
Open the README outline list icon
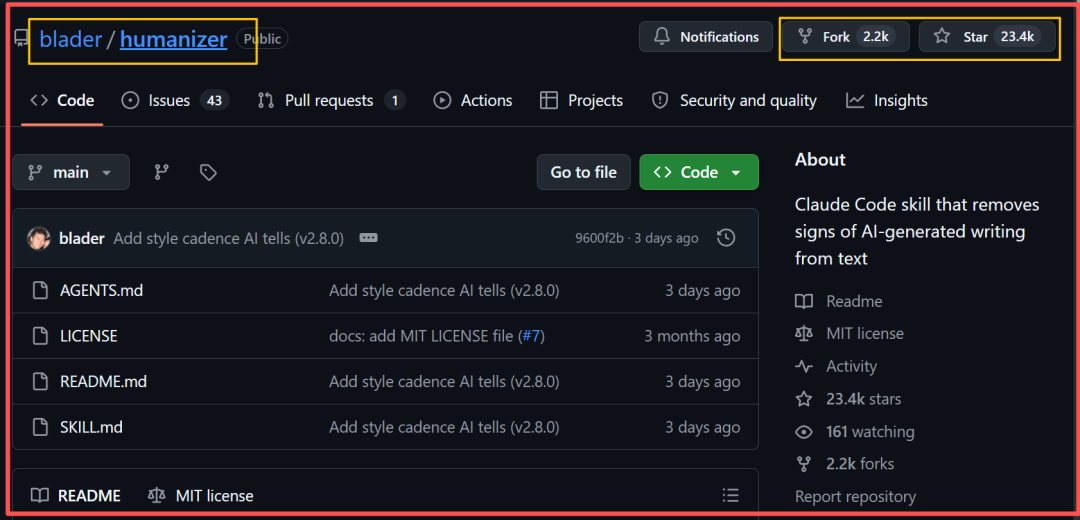[x=730, y=495]
